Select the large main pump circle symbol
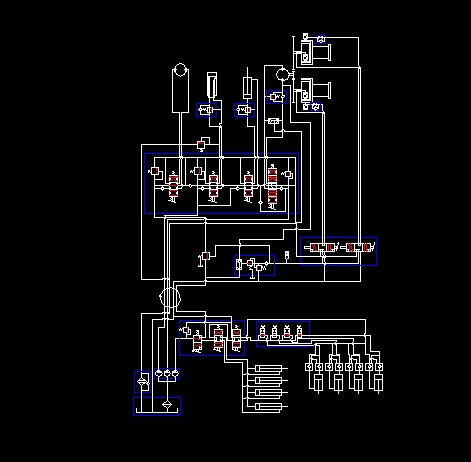This screenshot has height=462, width=471. pos(170,297)
